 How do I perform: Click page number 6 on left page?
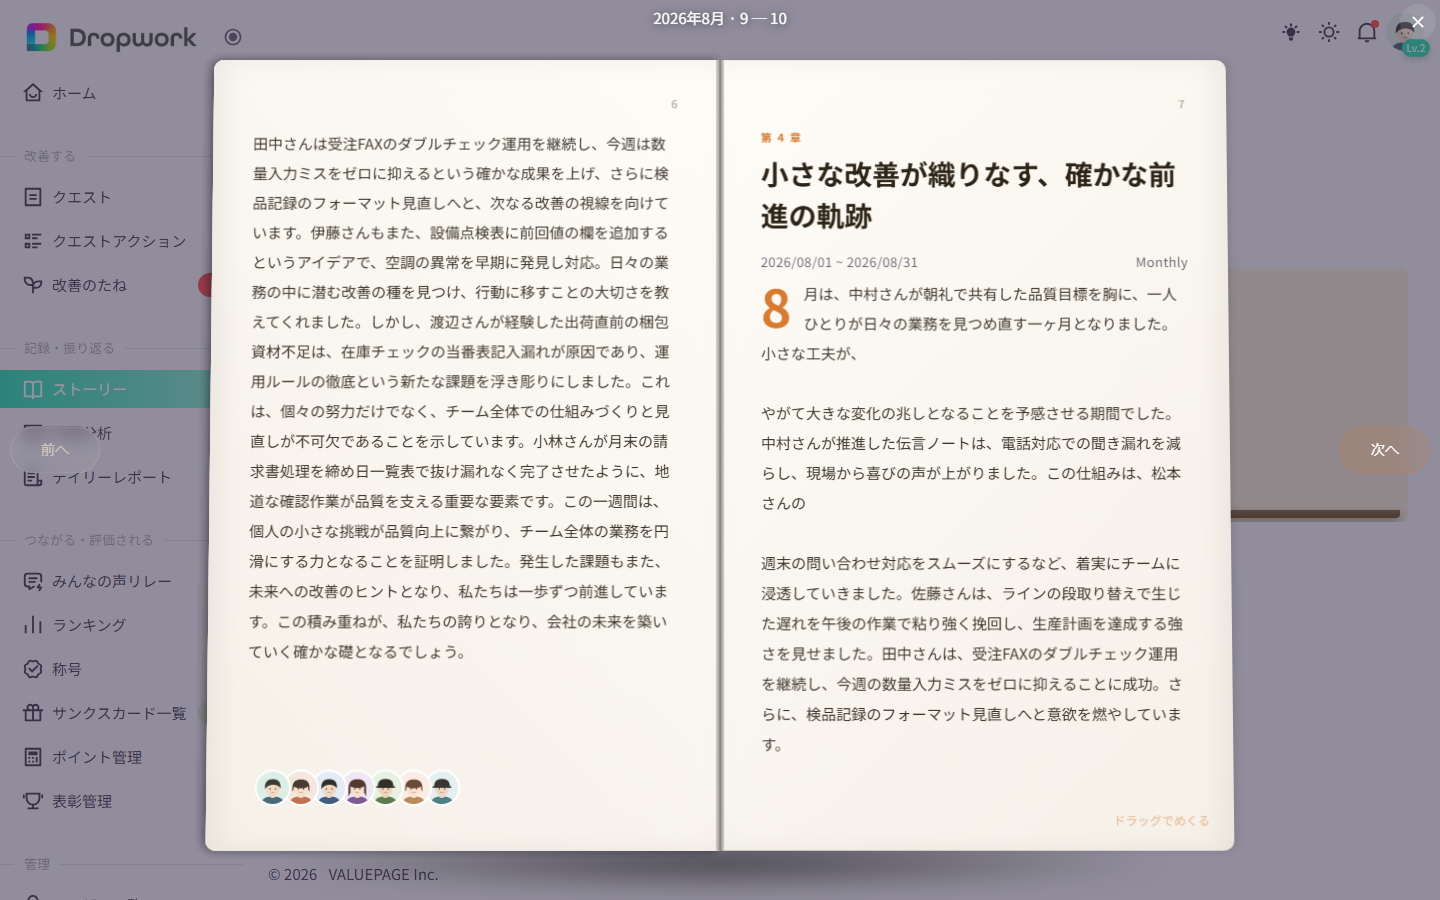674,104
